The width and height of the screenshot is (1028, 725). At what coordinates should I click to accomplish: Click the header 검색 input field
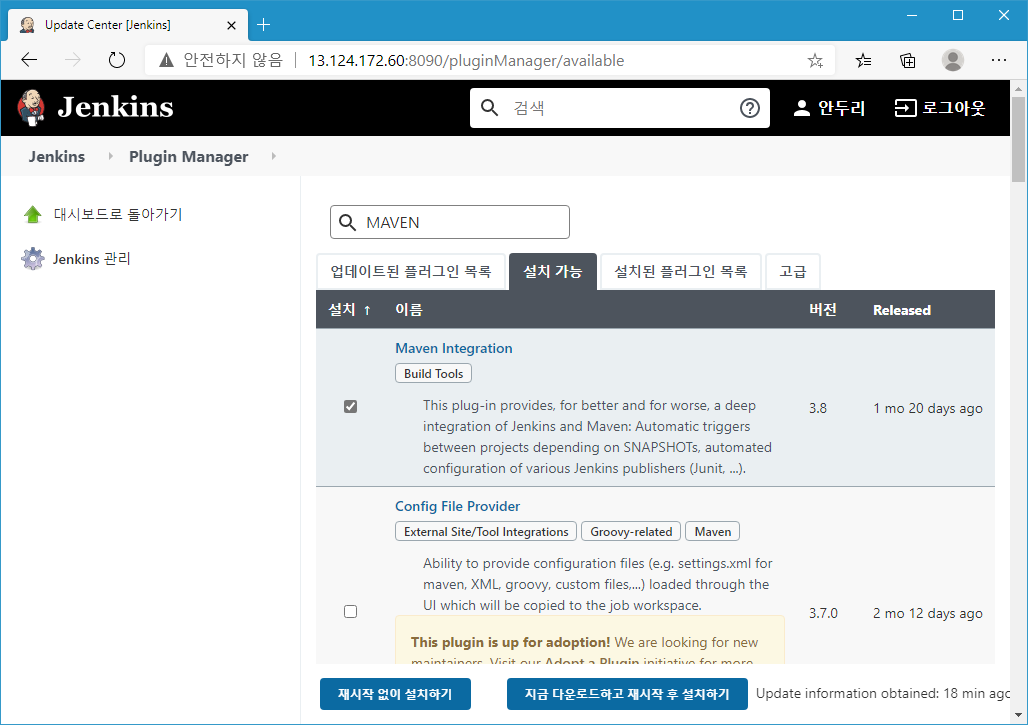pos(620,108)
